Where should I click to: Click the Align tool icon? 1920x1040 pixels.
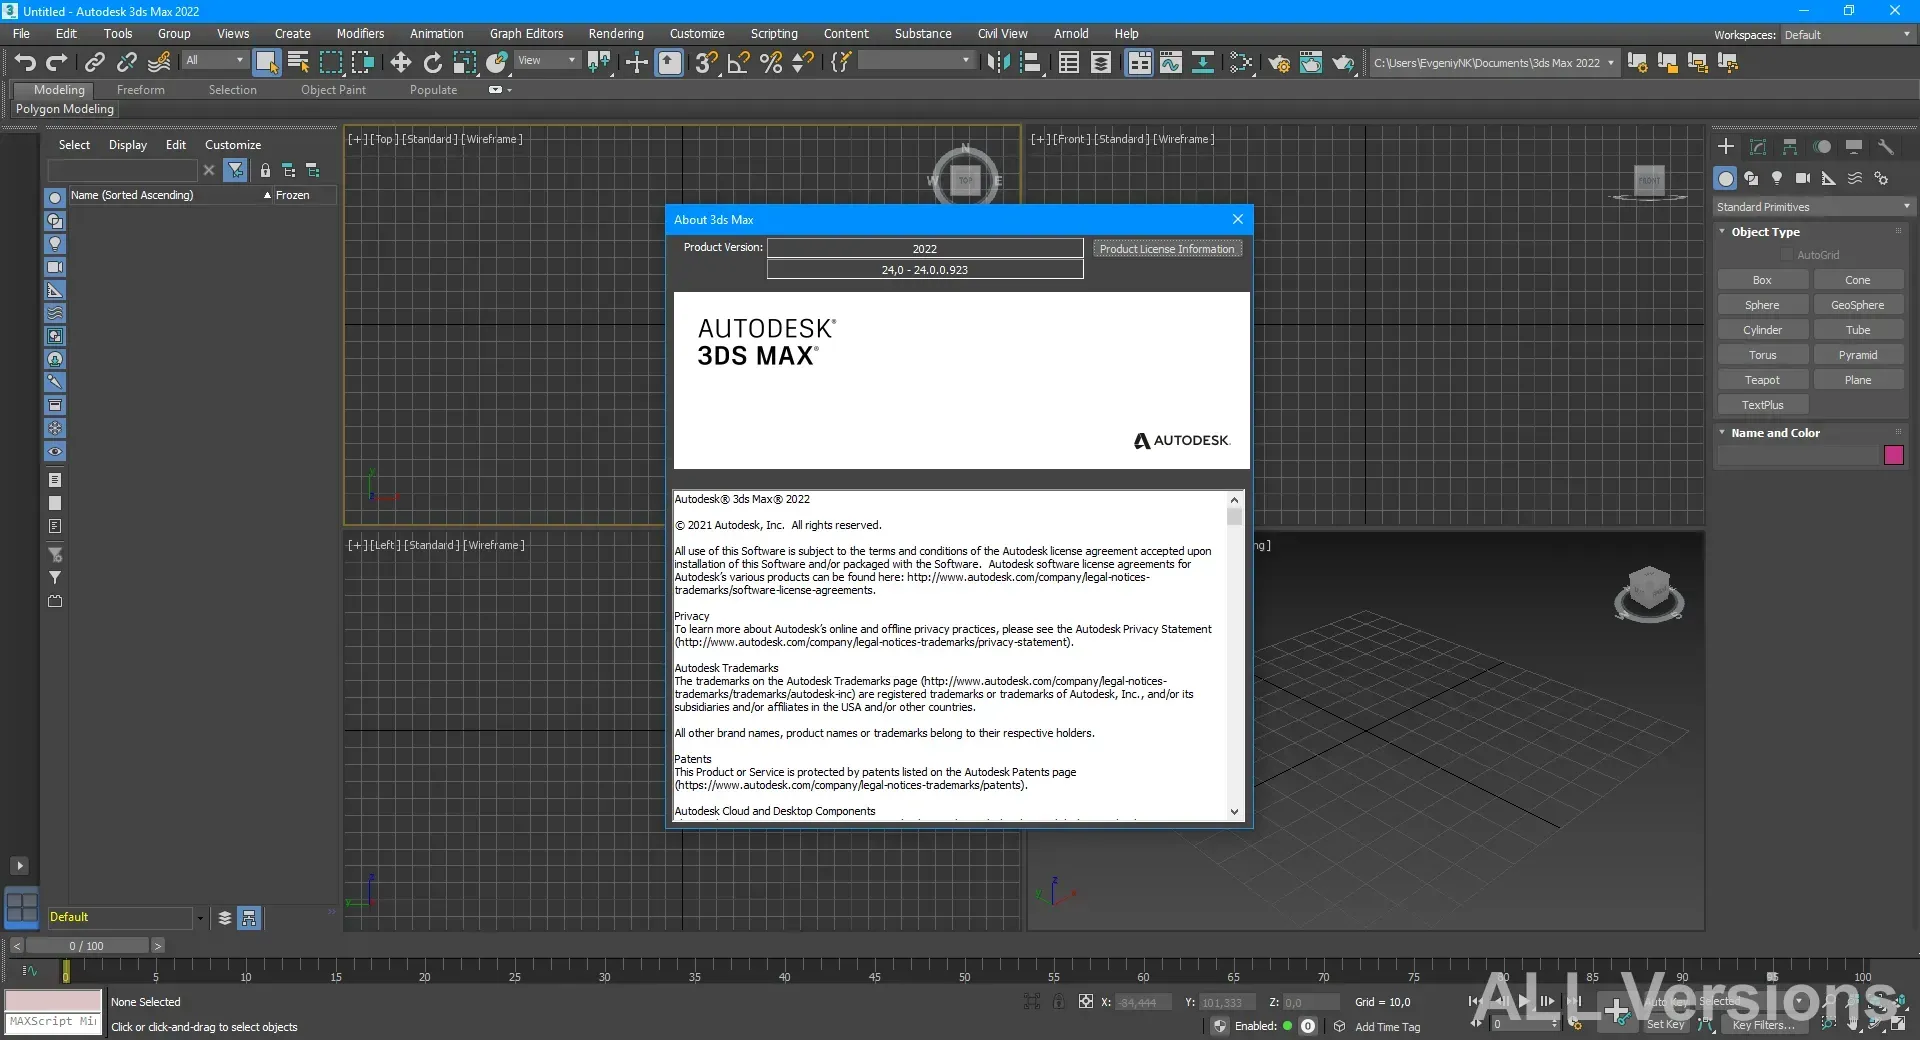[1030, 62]
